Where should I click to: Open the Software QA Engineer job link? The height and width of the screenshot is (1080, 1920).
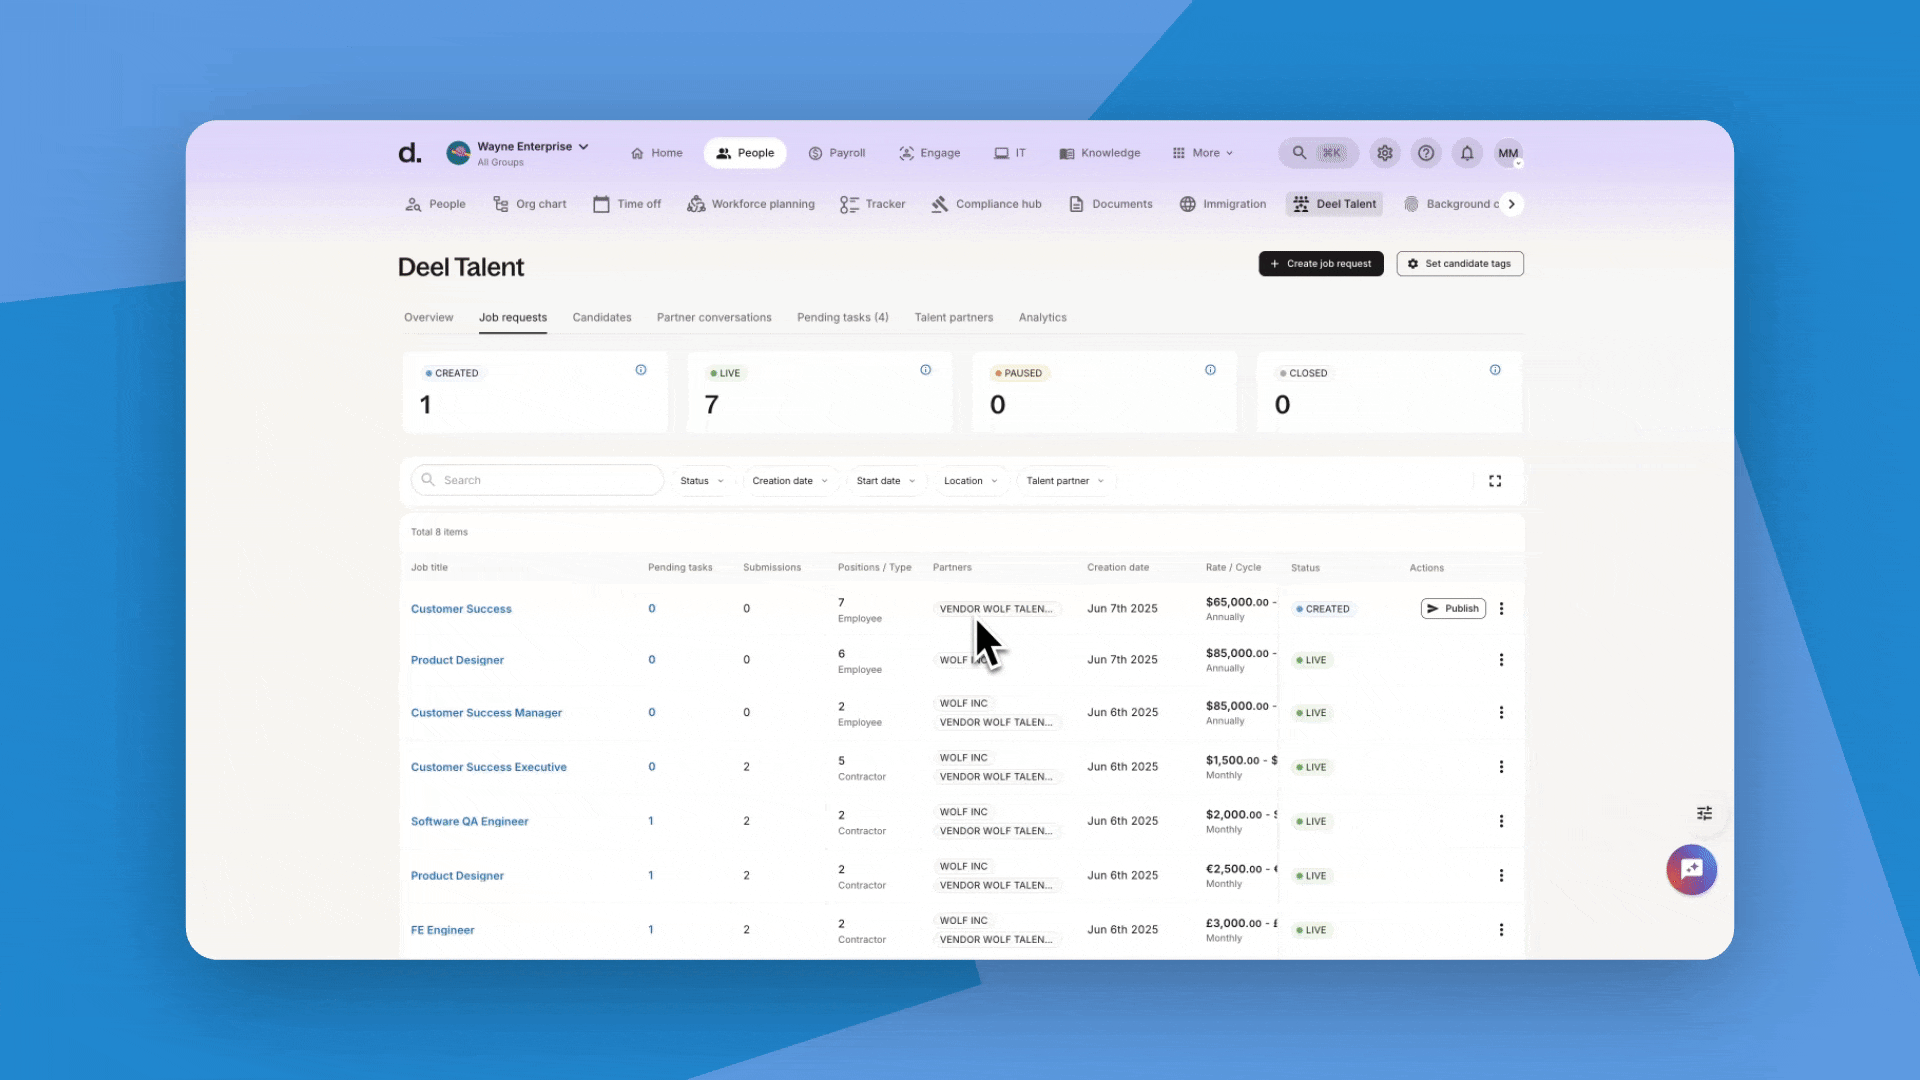pos(470,821)
